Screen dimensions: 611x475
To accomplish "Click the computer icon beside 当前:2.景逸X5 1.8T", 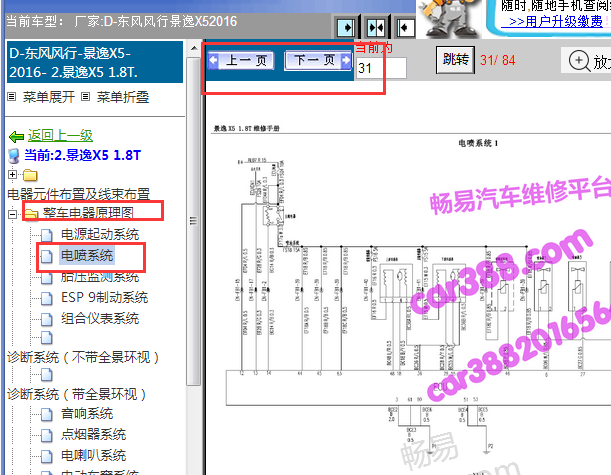I will 14,155.
